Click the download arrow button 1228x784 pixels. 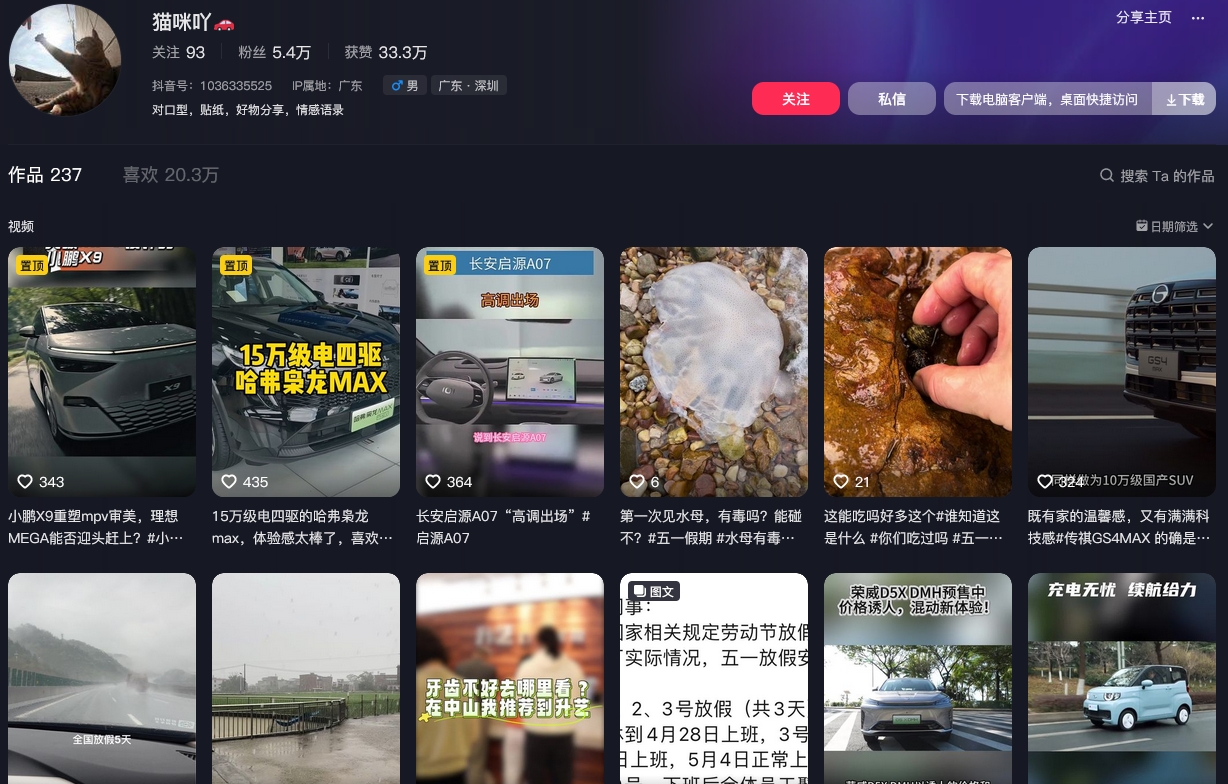pos(1184,99)
